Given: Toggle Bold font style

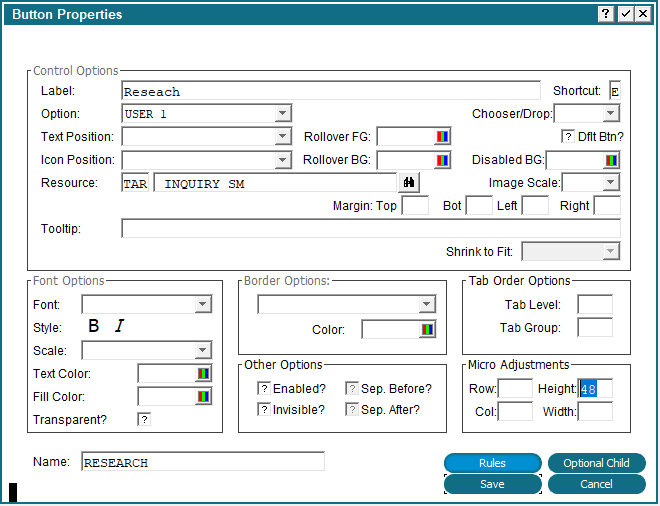Looking at the screenshot, I should [x=93, y=326].
